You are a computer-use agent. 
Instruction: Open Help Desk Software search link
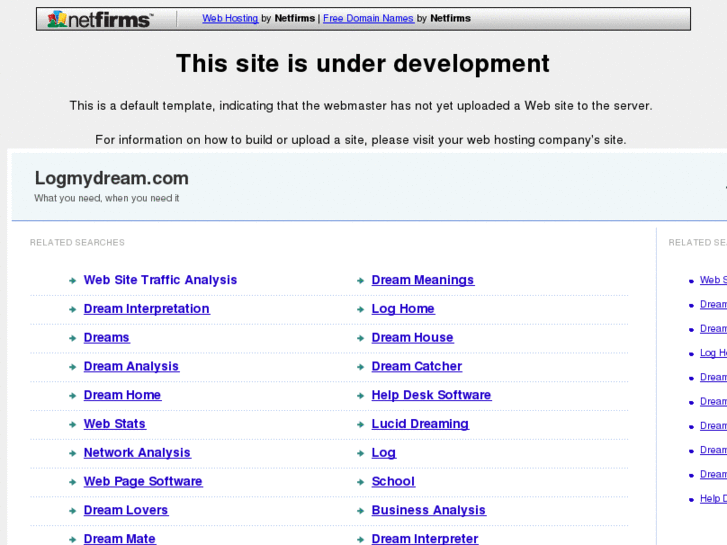click(432, 395)
